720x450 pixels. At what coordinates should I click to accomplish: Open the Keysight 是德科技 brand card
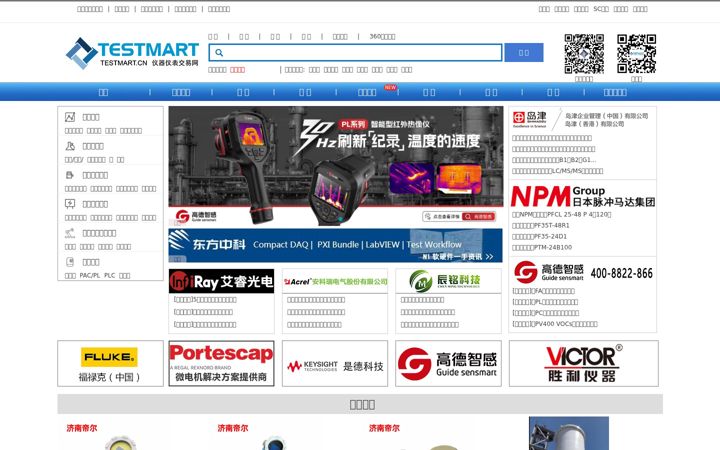click(335, 363)
